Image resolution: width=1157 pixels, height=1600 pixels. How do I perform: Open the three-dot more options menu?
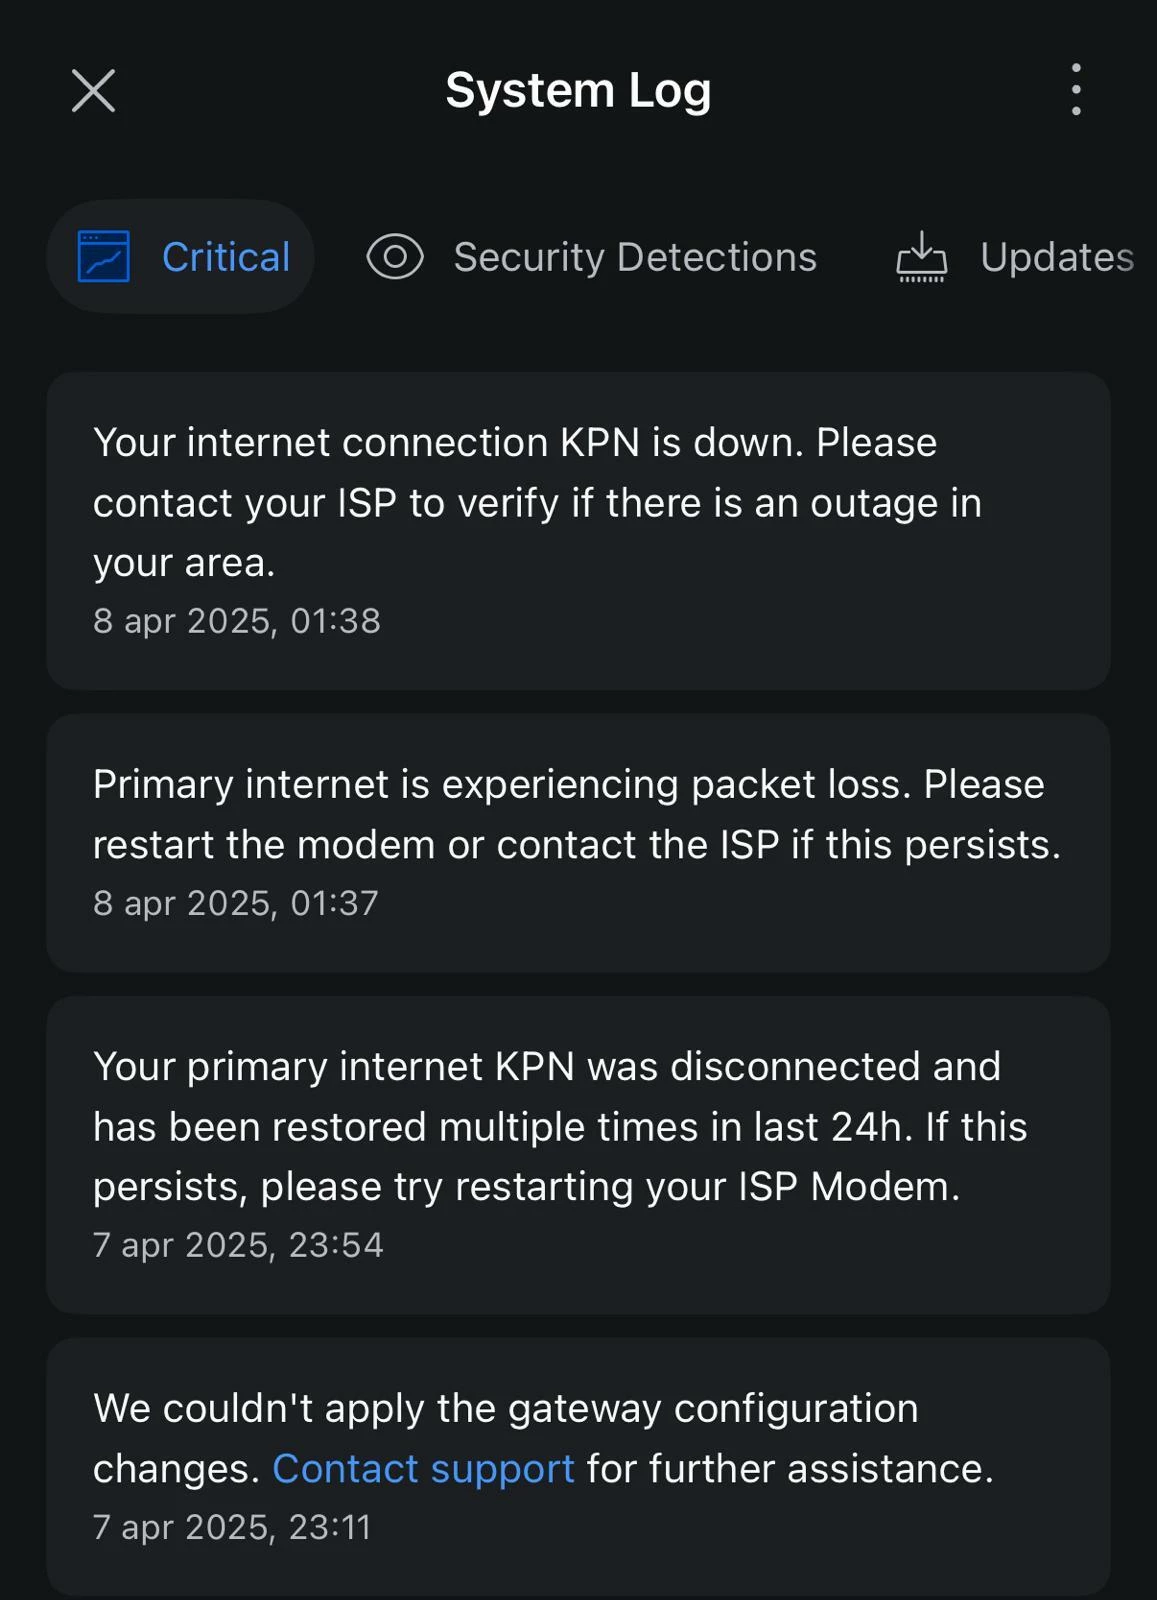click(x=1076, y=90)
